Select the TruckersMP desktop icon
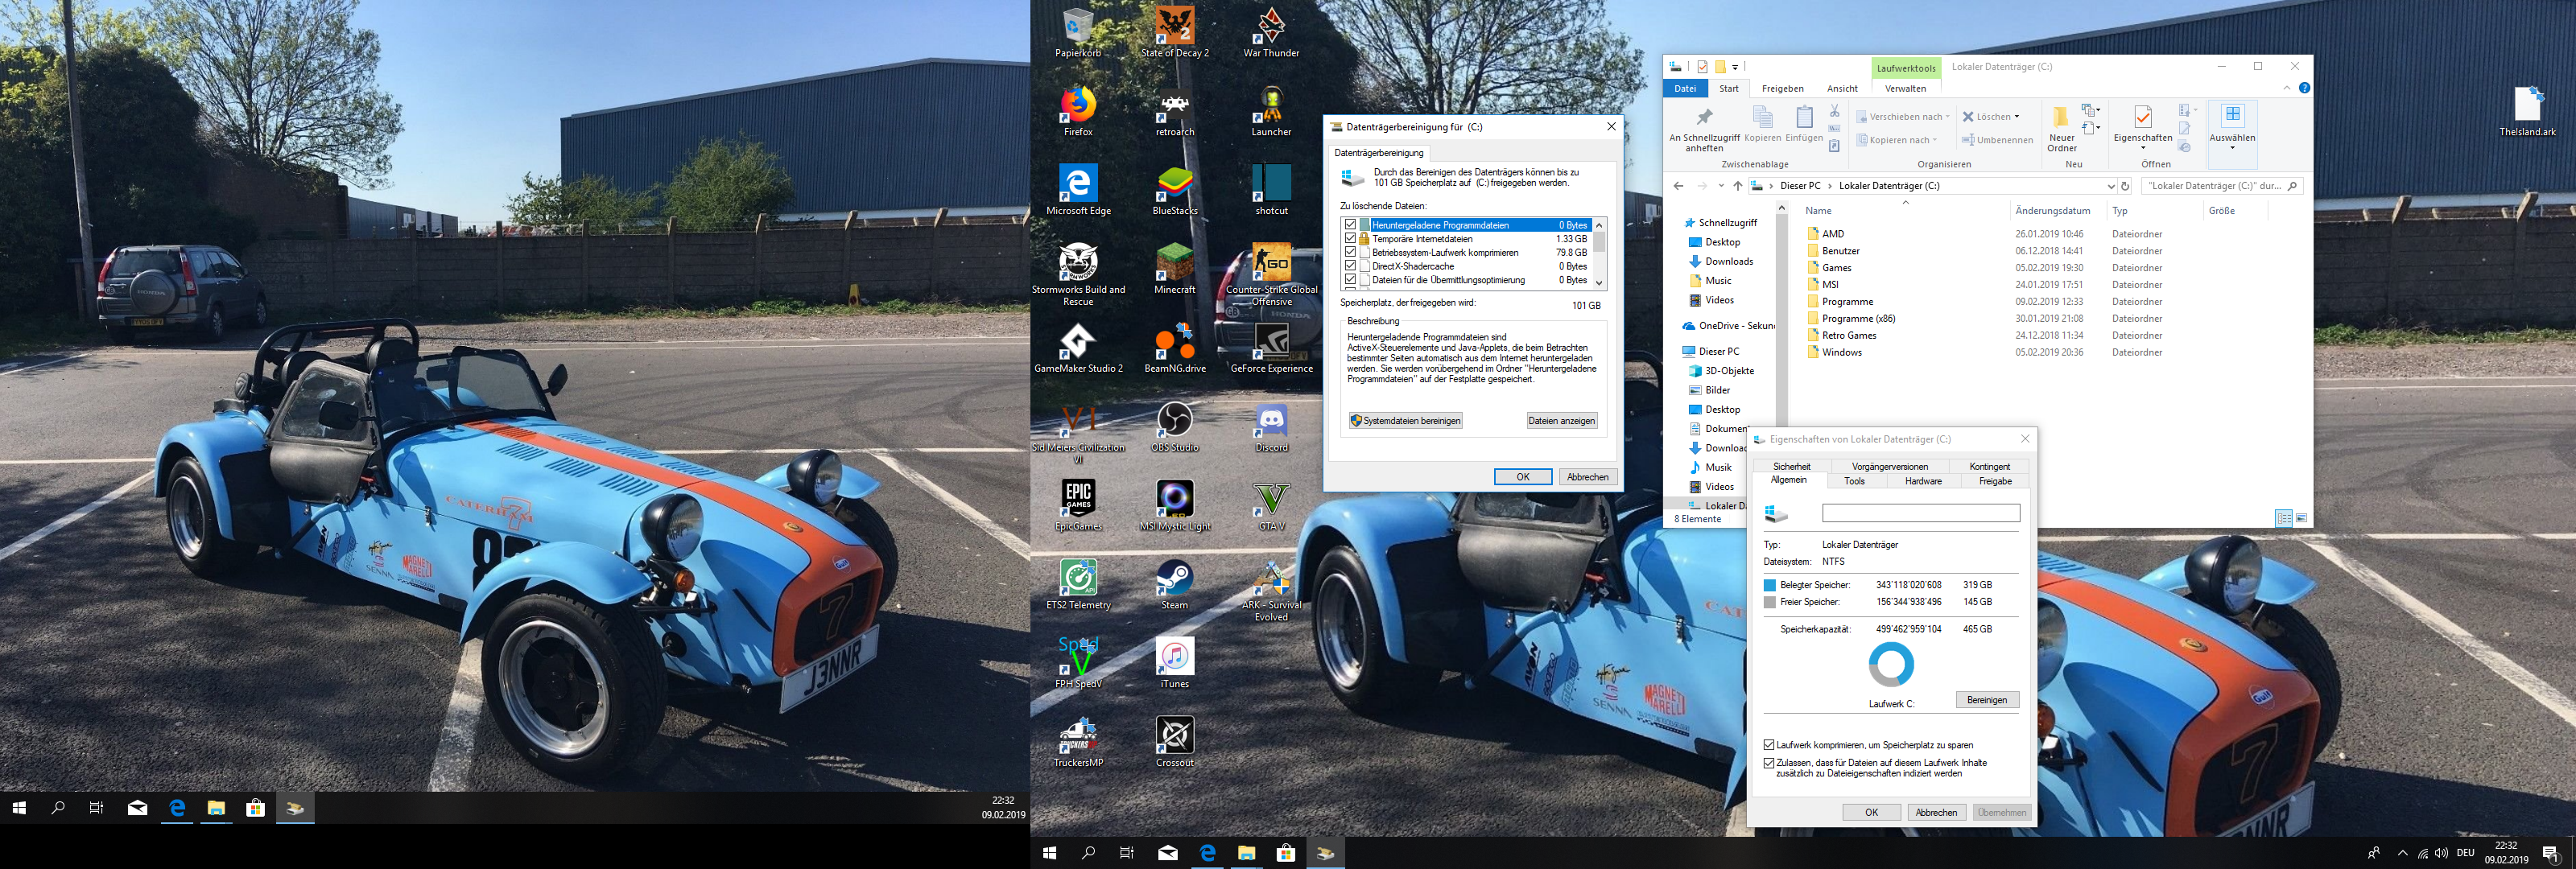The image size is (2576, 869). 1078,743
